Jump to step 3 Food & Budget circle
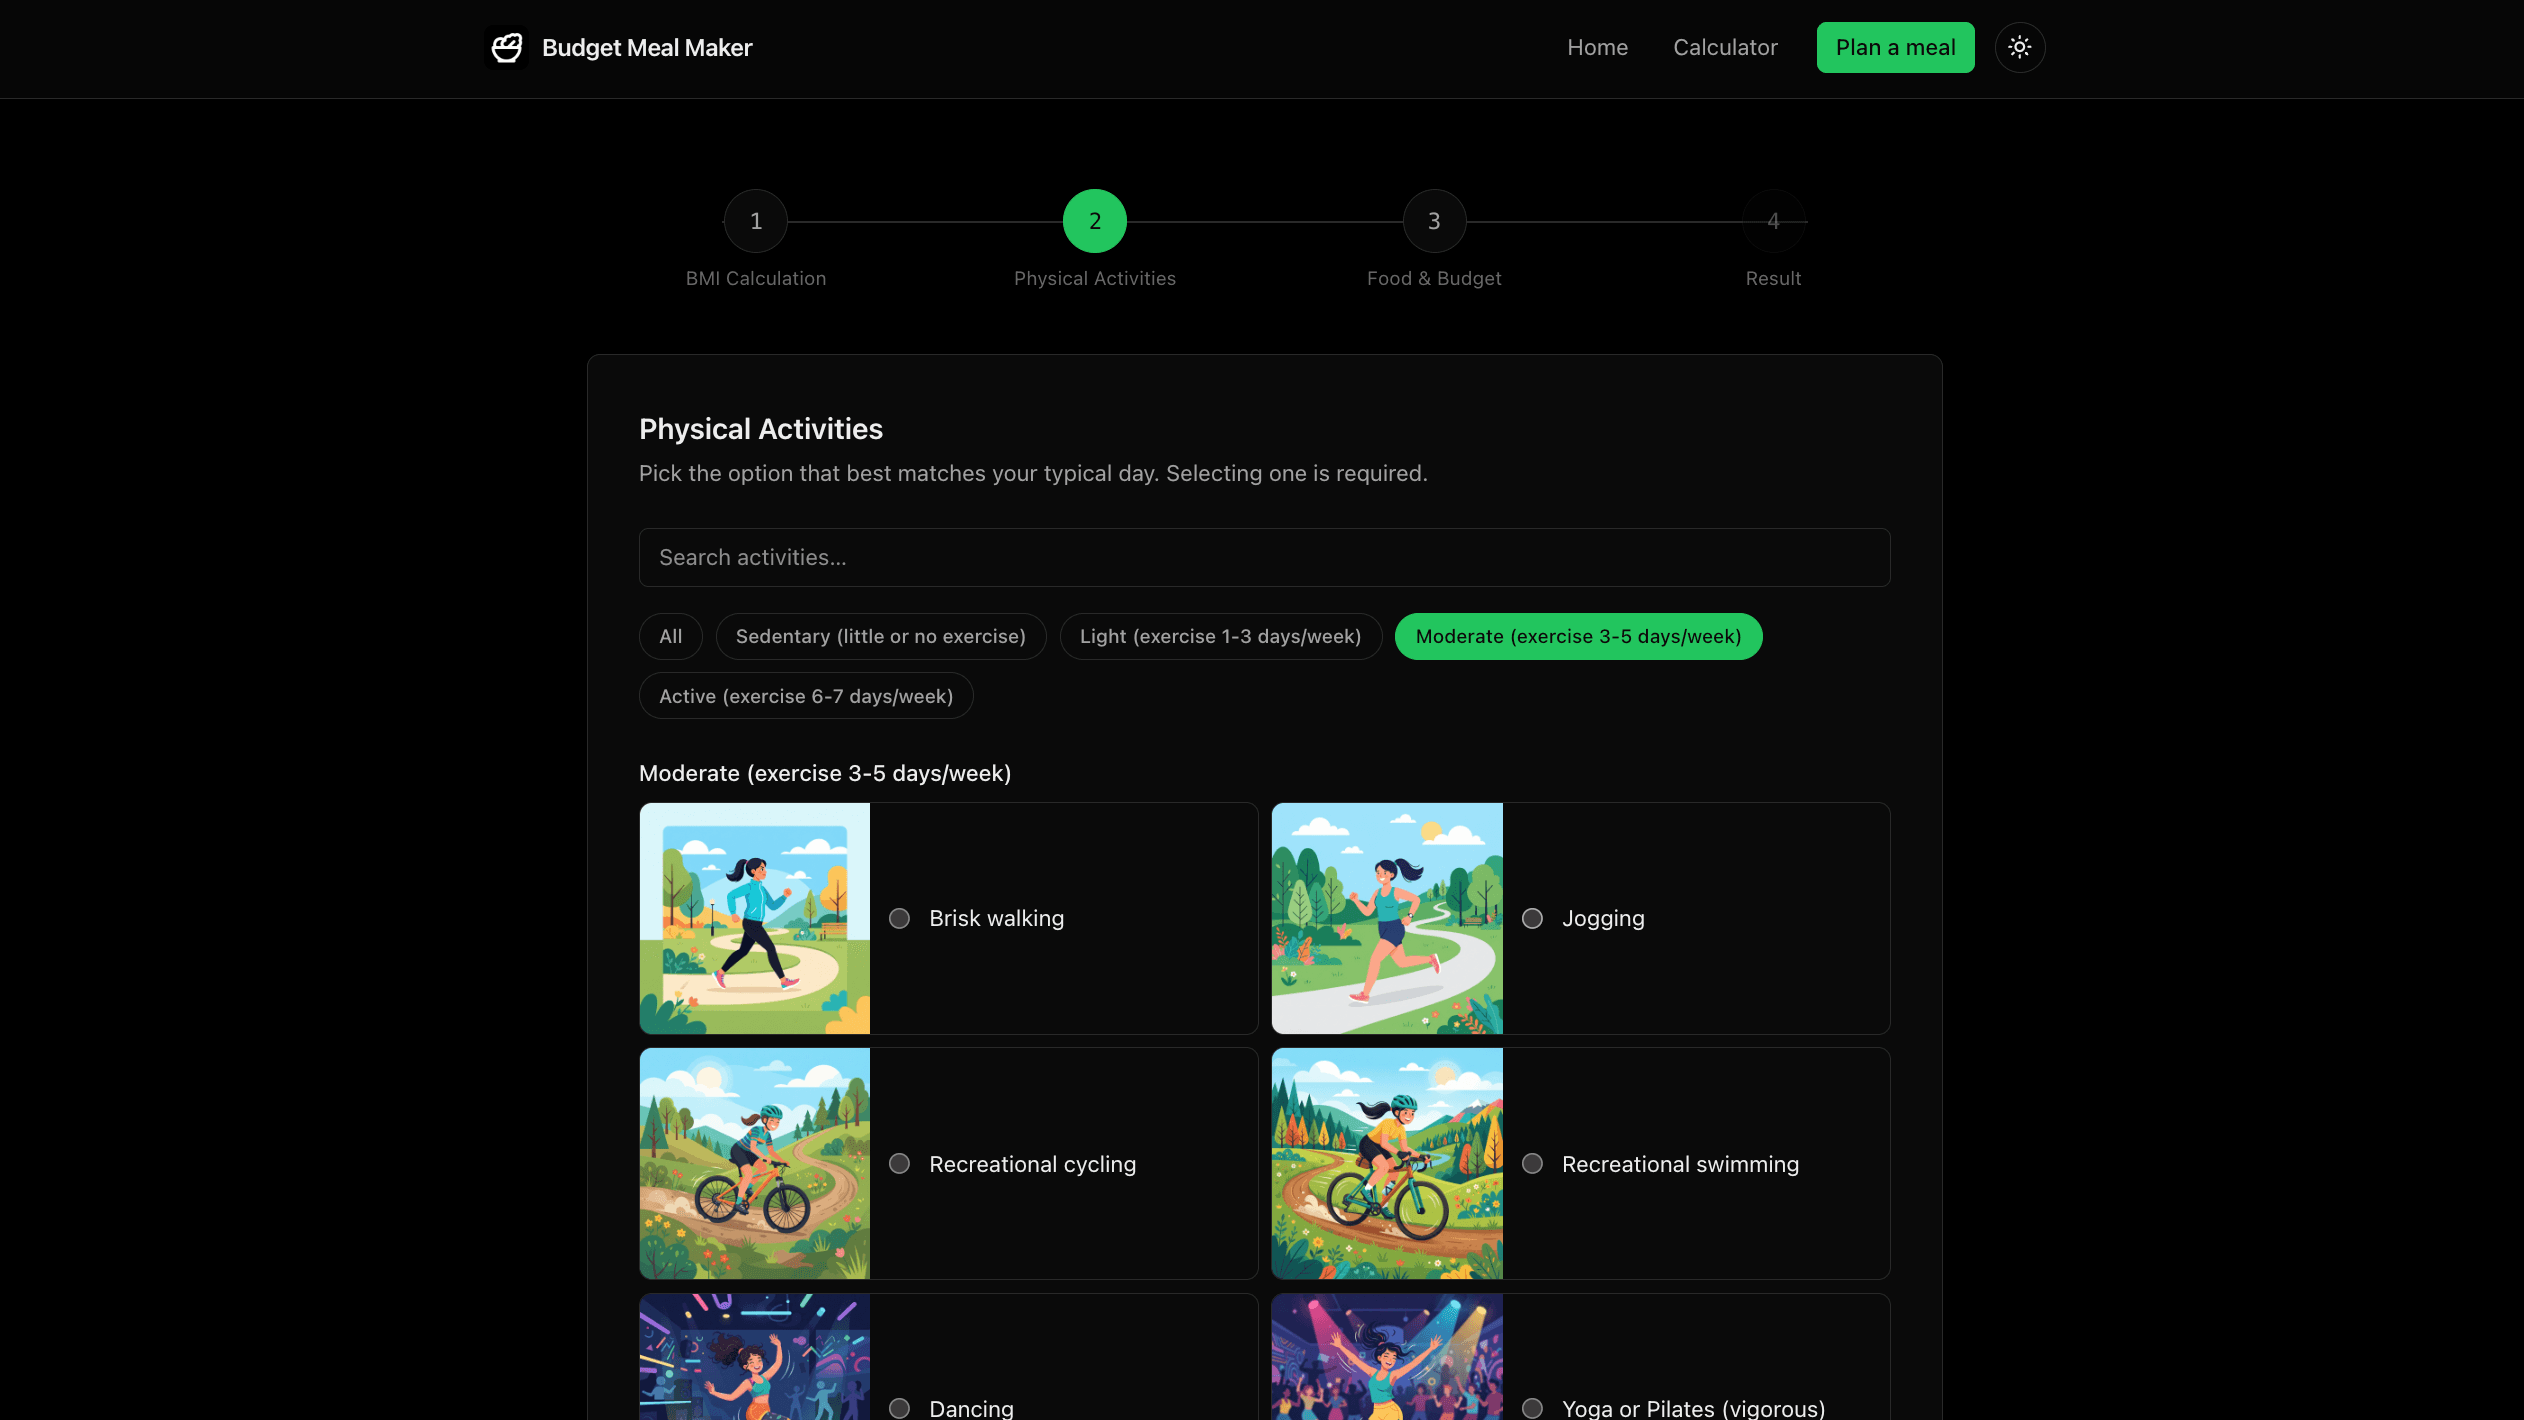 coord(1434,221)
